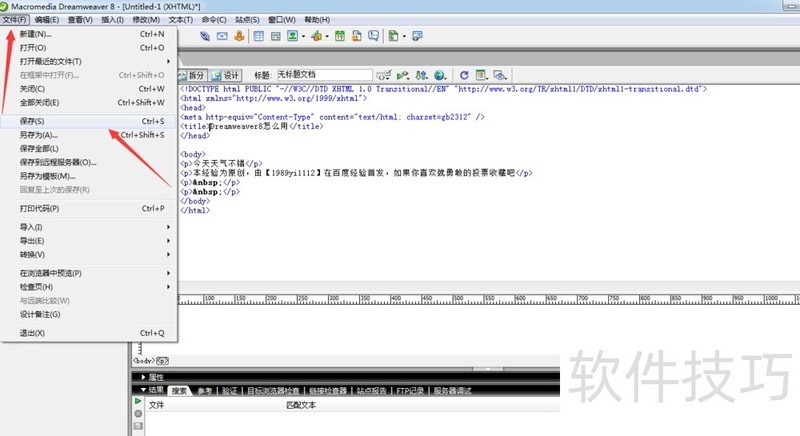Click the Hyperlink insert icon
Image resolution: width=800 pixels, height=436 pixels.
click(205, 36)
